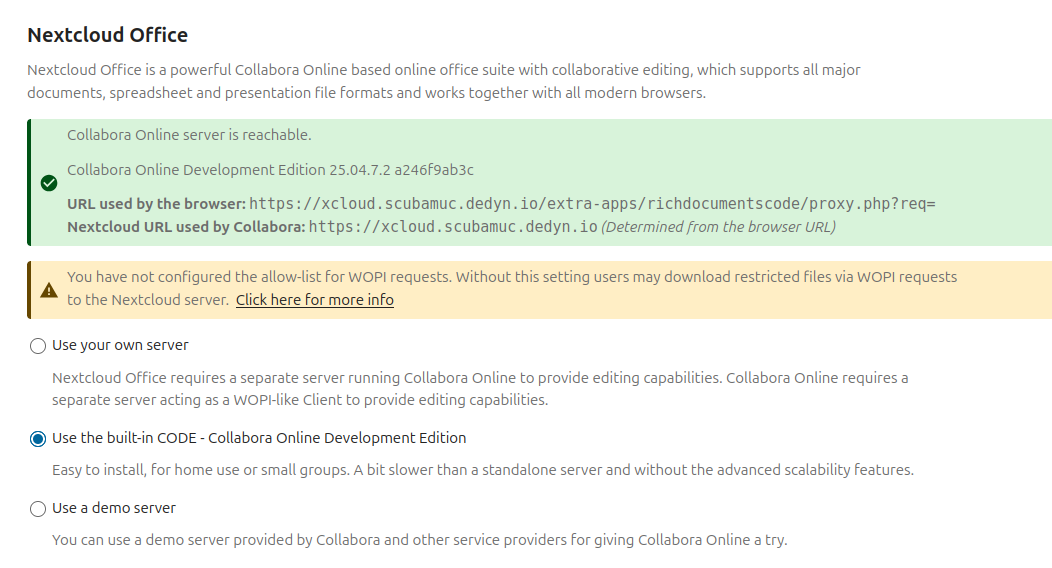Click the WOPI allow-list warning message text
Screen dimensions: 1052x568
pos(511,277)
